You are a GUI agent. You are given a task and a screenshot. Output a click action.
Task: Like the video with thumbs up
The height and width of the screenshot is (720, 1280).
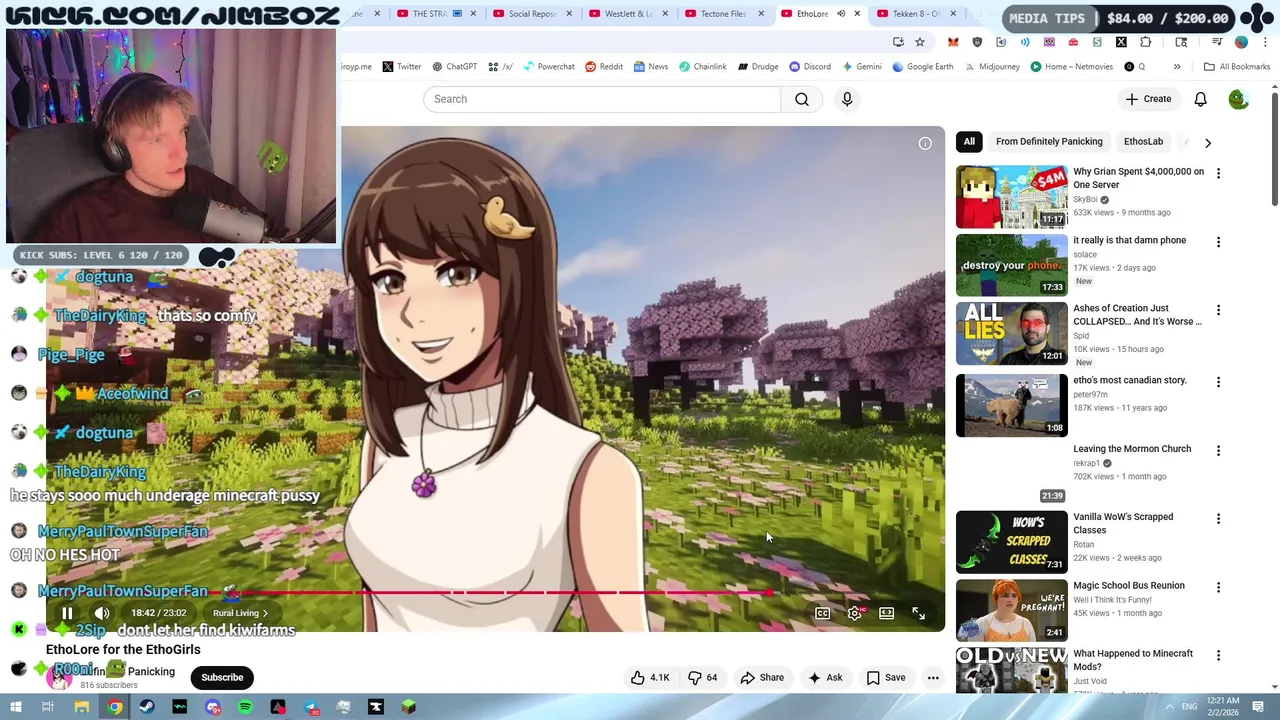click(x=650, y=677)
